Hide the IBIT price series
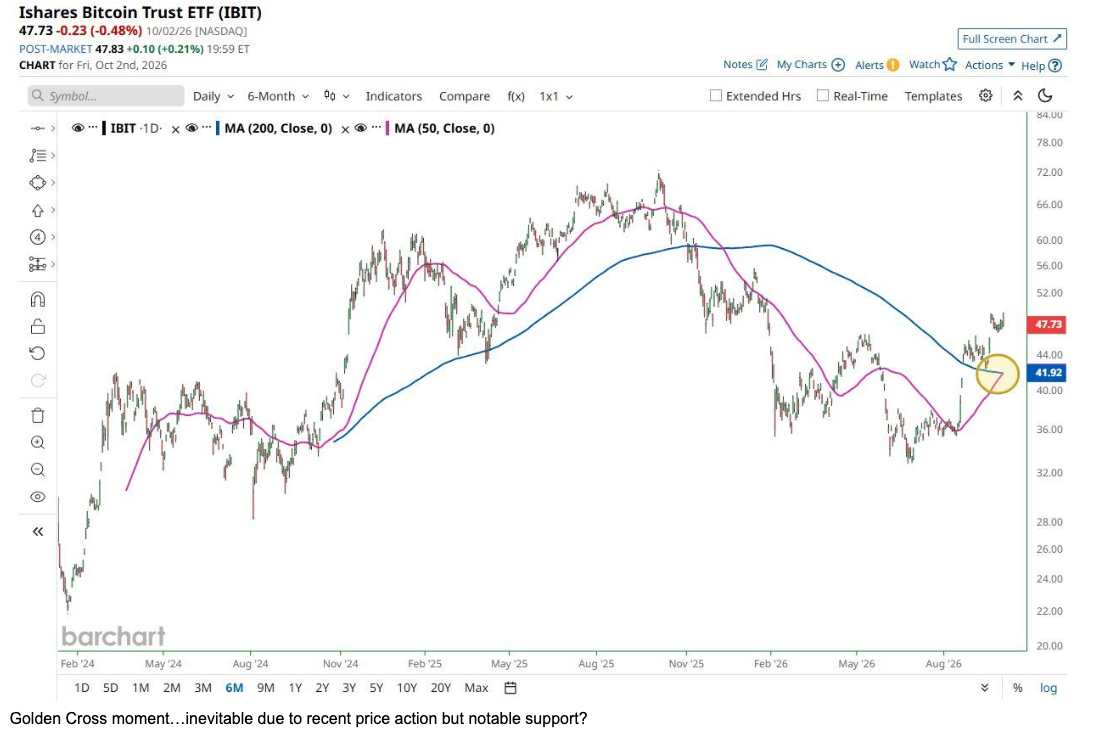The height and width of the screenshot is (731, 1106). click(x=78, y=128)
